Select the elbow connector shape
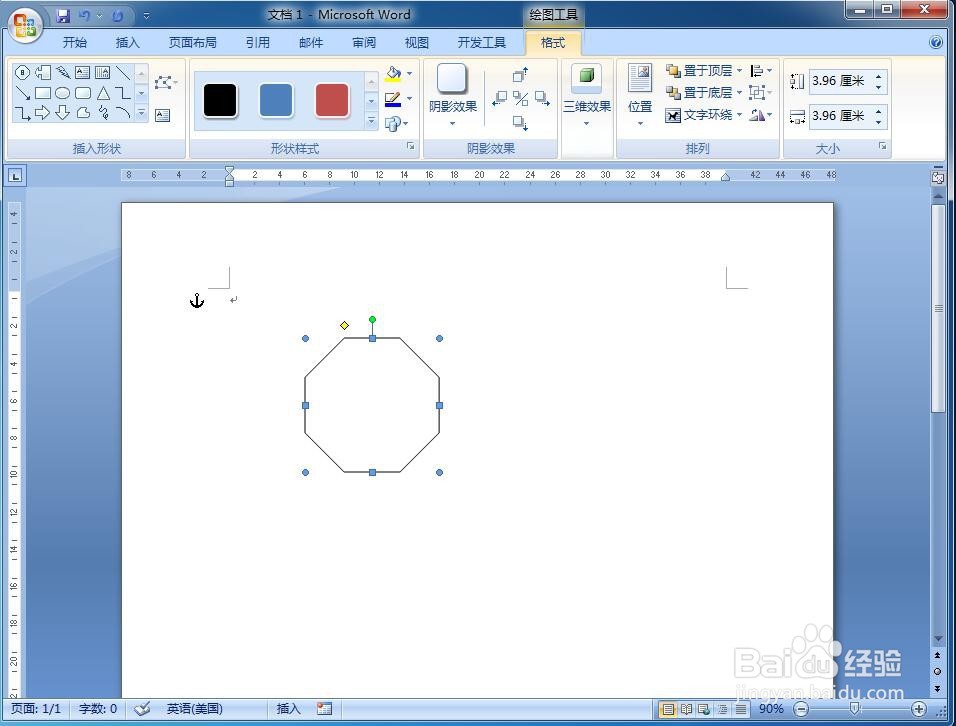956x726 pixels. [x=123, y=93]
